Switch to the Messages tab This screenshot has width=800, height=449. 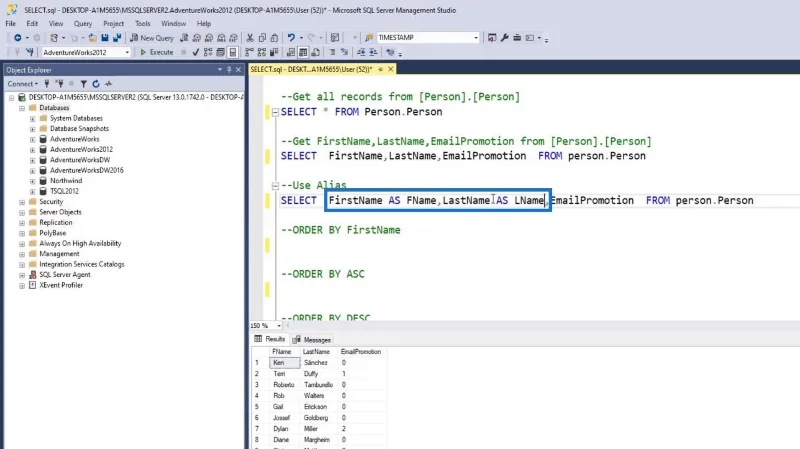312,340
